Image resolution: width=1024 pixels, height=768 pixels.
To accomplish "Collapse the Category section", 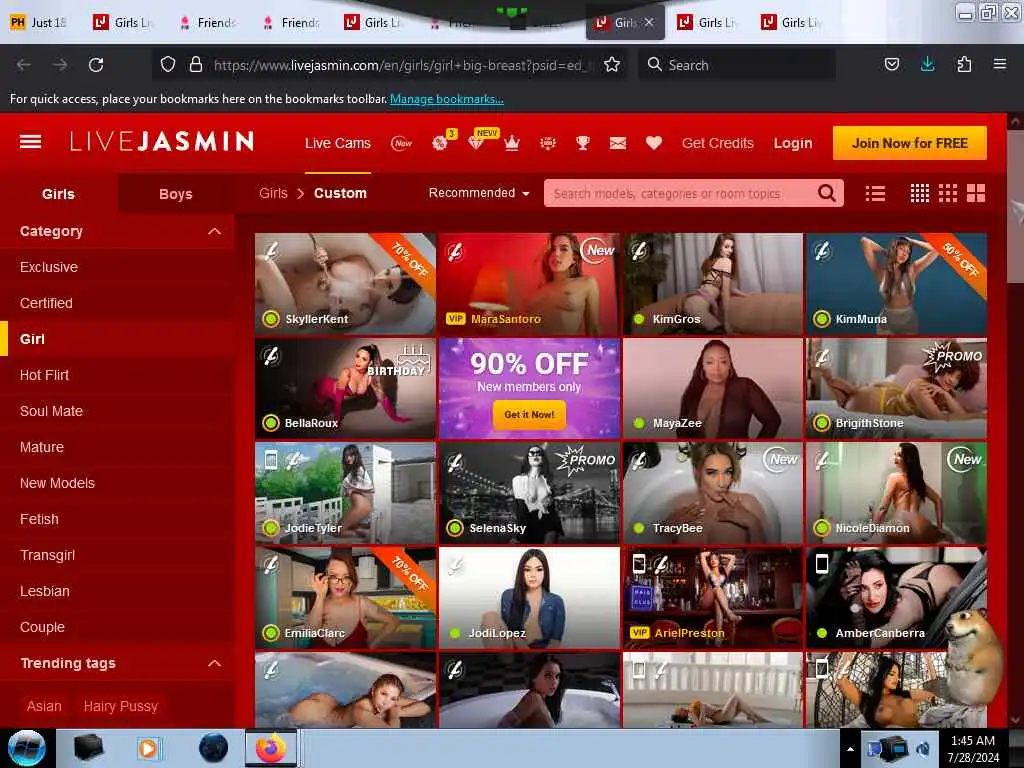I will [x=214, y=231].
